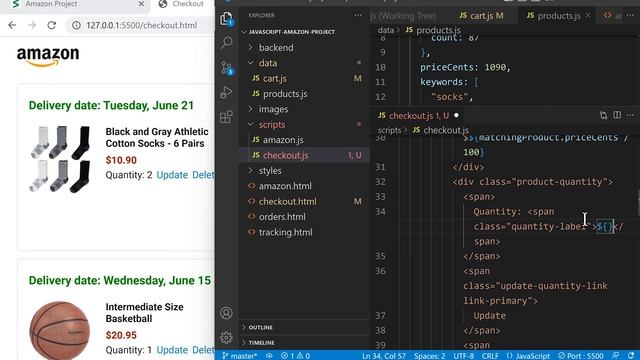Click the amazon logo on checkout page
The height and width of the screenshot is (360, 640).
pos(48,56)
